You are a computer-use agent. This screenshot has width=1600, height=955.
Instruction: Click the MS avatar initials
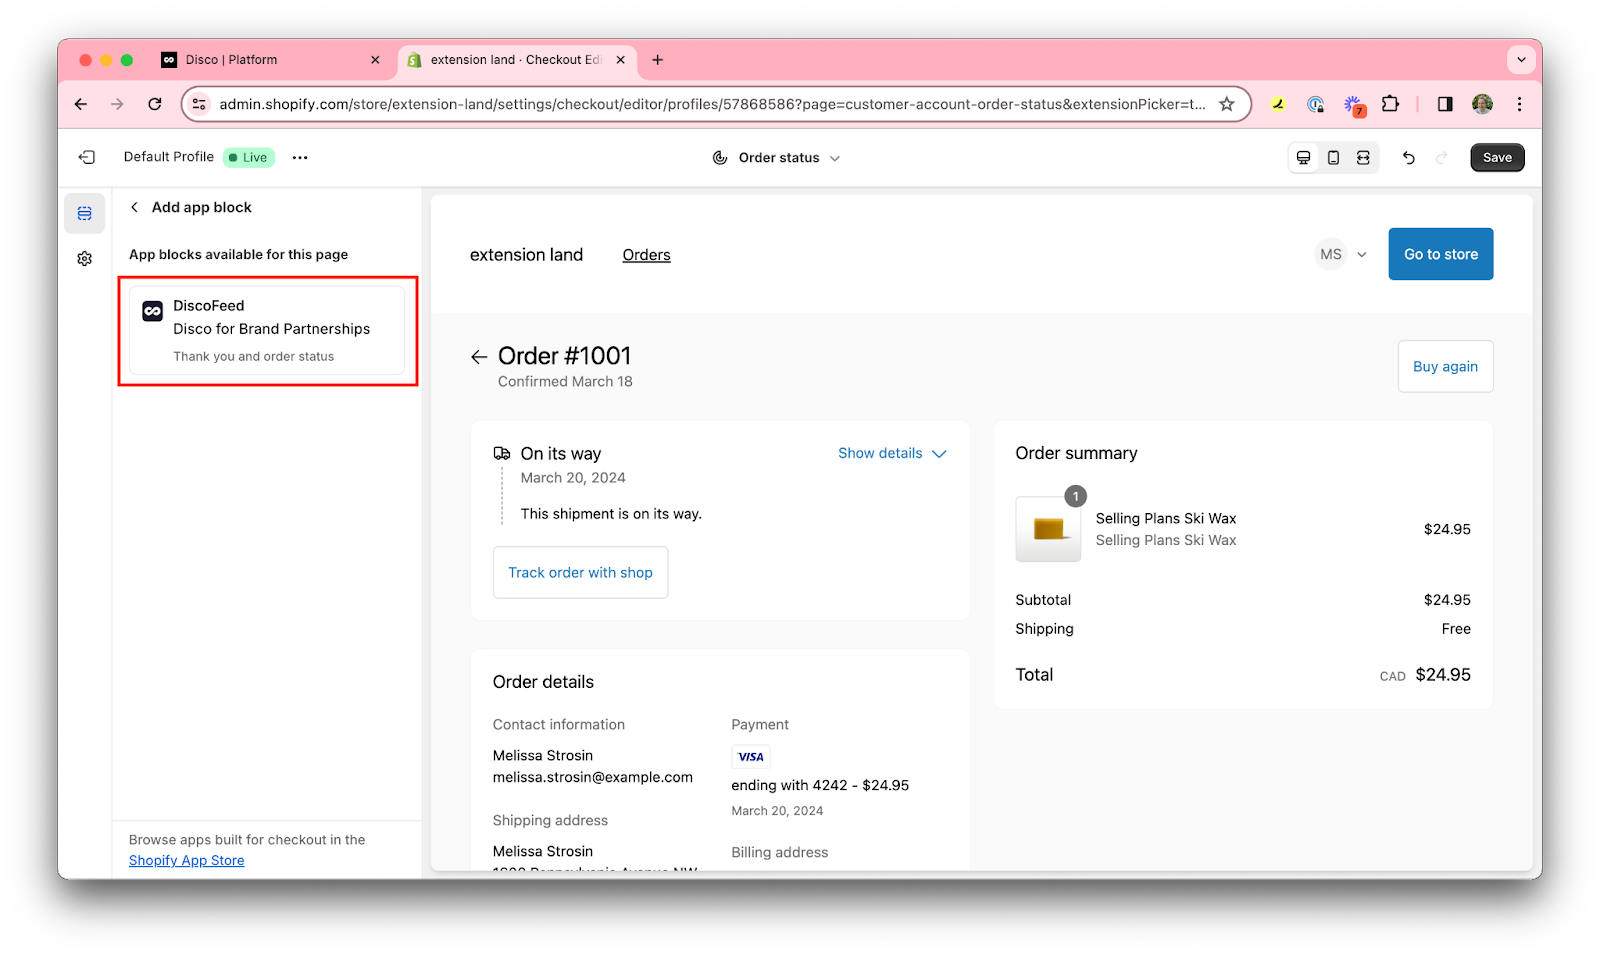click(x=1331, y=254)
